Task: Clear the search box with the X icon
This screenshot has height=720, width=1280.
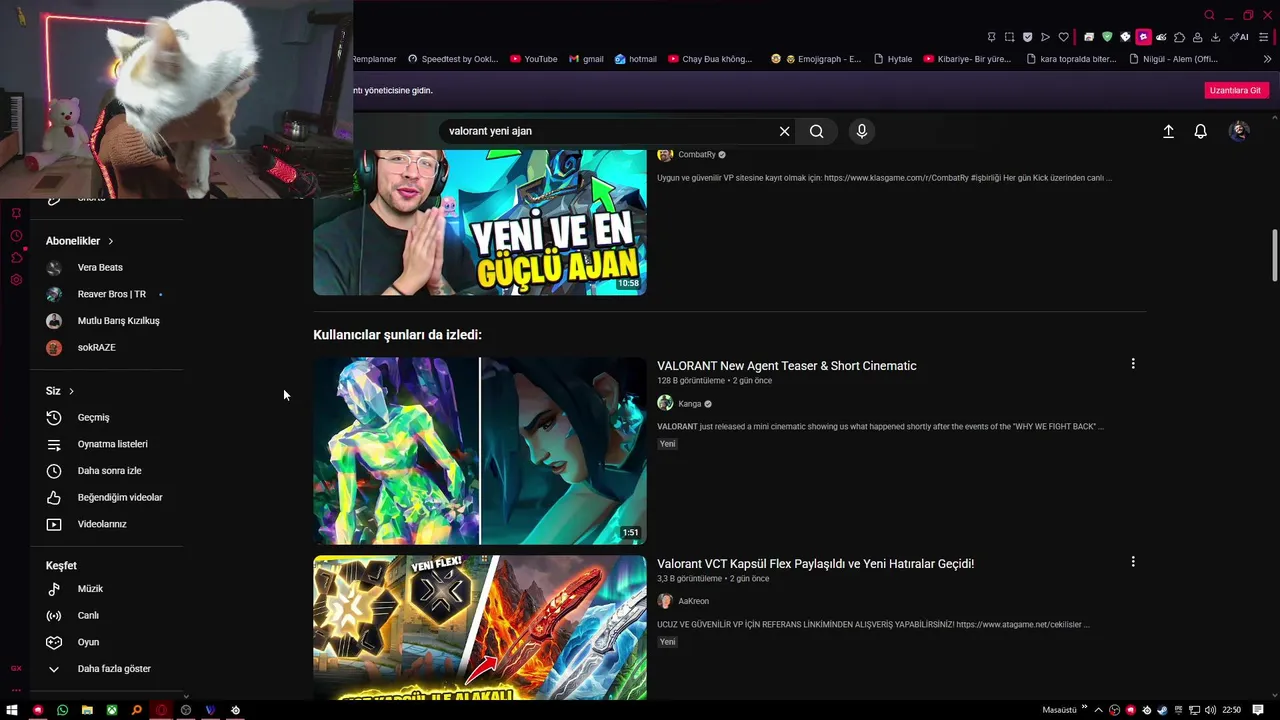Action: click(x=784, y=131)
